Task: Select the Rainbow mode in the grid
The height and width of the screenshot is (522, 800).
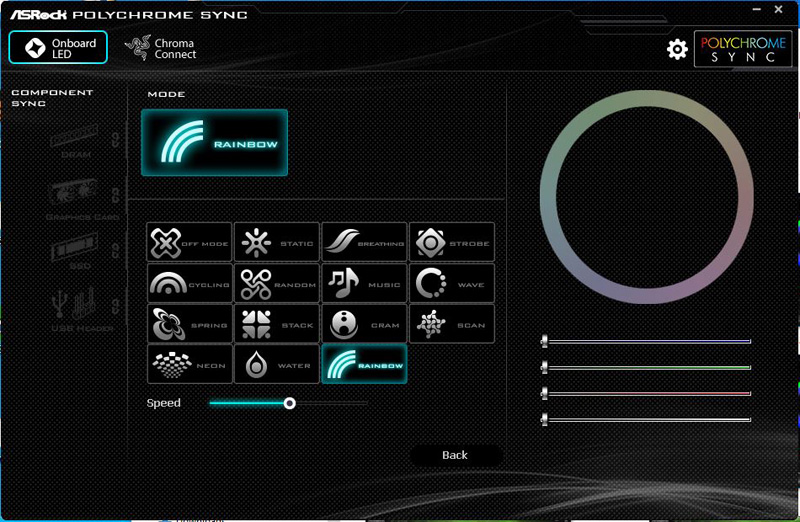Action: coord(364,364)
